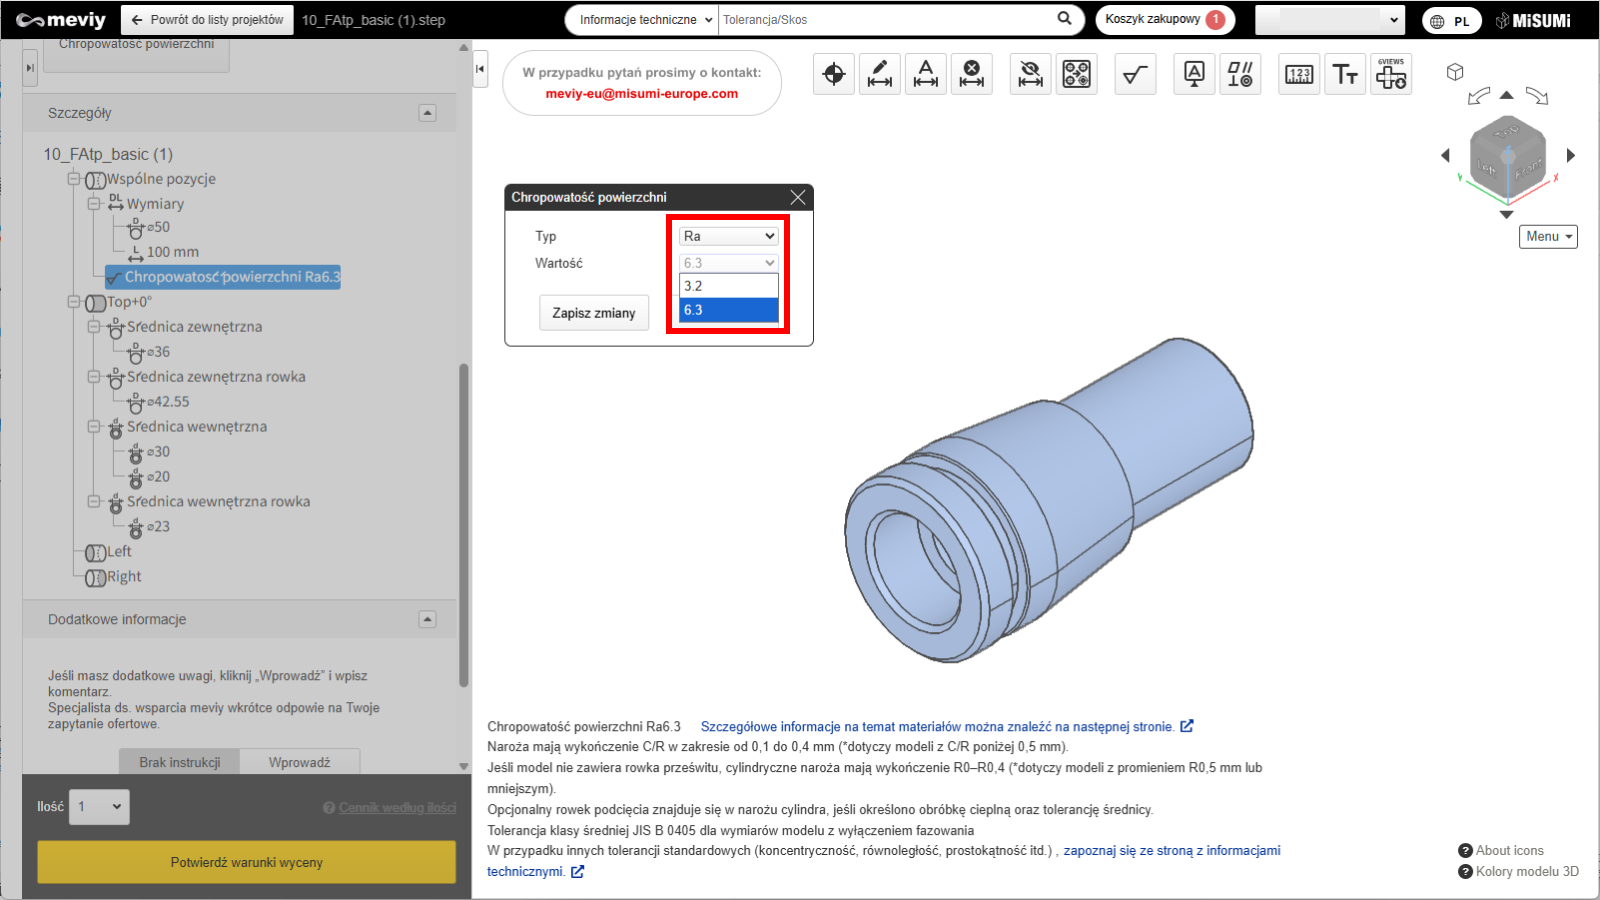Choose 3.2 from the Wartość list
Screen dimensions: 1600x900
pos(729,286)
